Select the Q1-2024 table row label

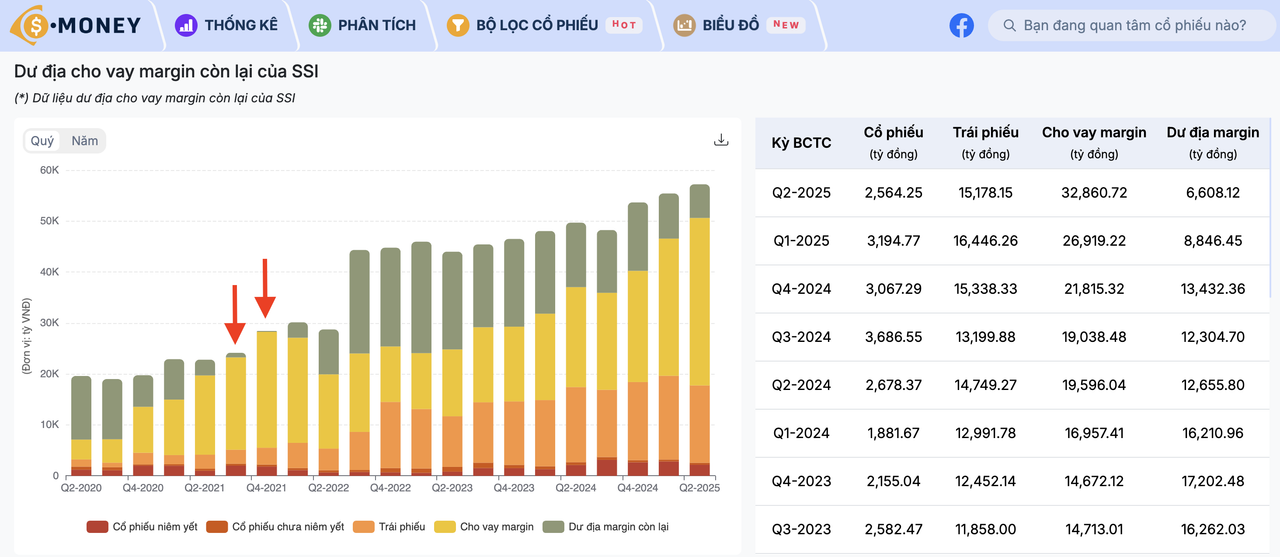tap(801, 433)
